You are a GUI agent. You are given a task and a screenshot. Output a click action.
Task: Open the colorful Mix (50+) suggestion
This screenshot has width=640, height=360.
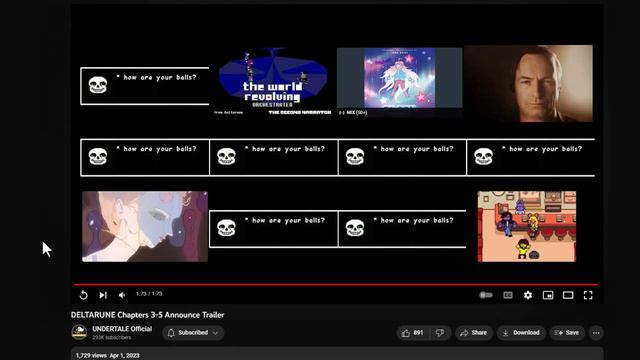(400, 82)
